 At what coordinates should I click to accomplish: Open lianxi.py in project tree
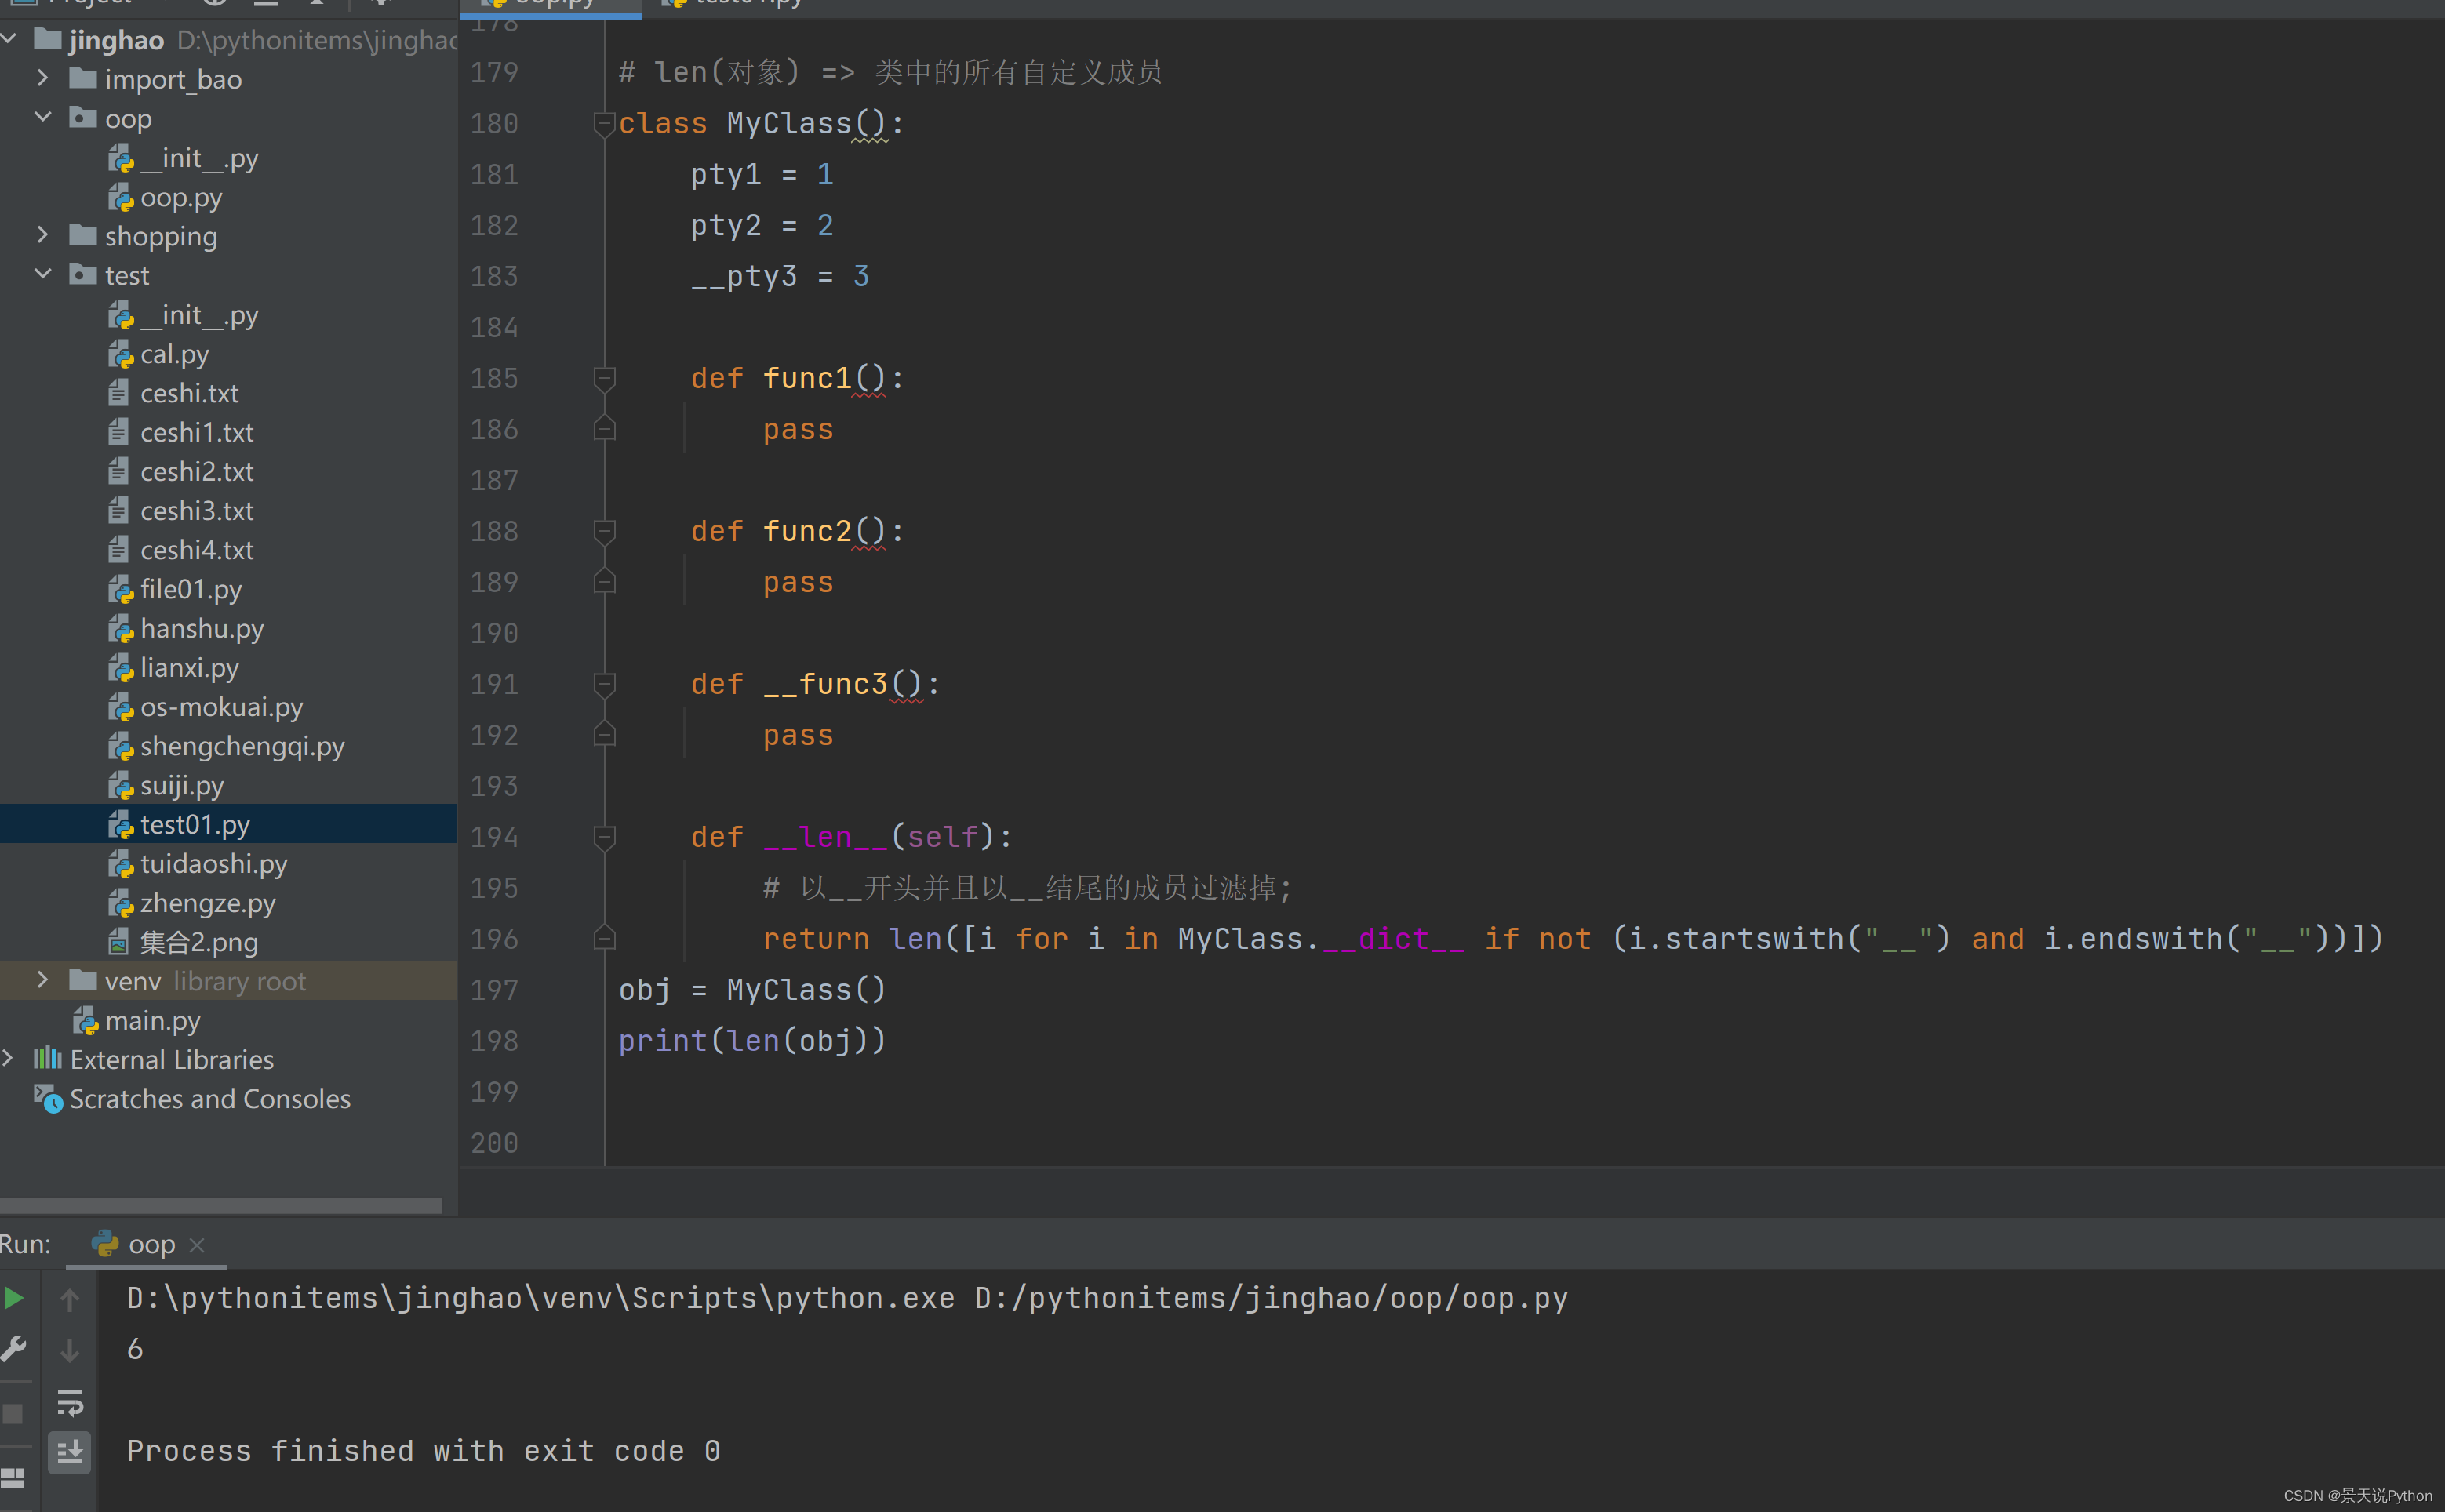[x=189, y=667]
